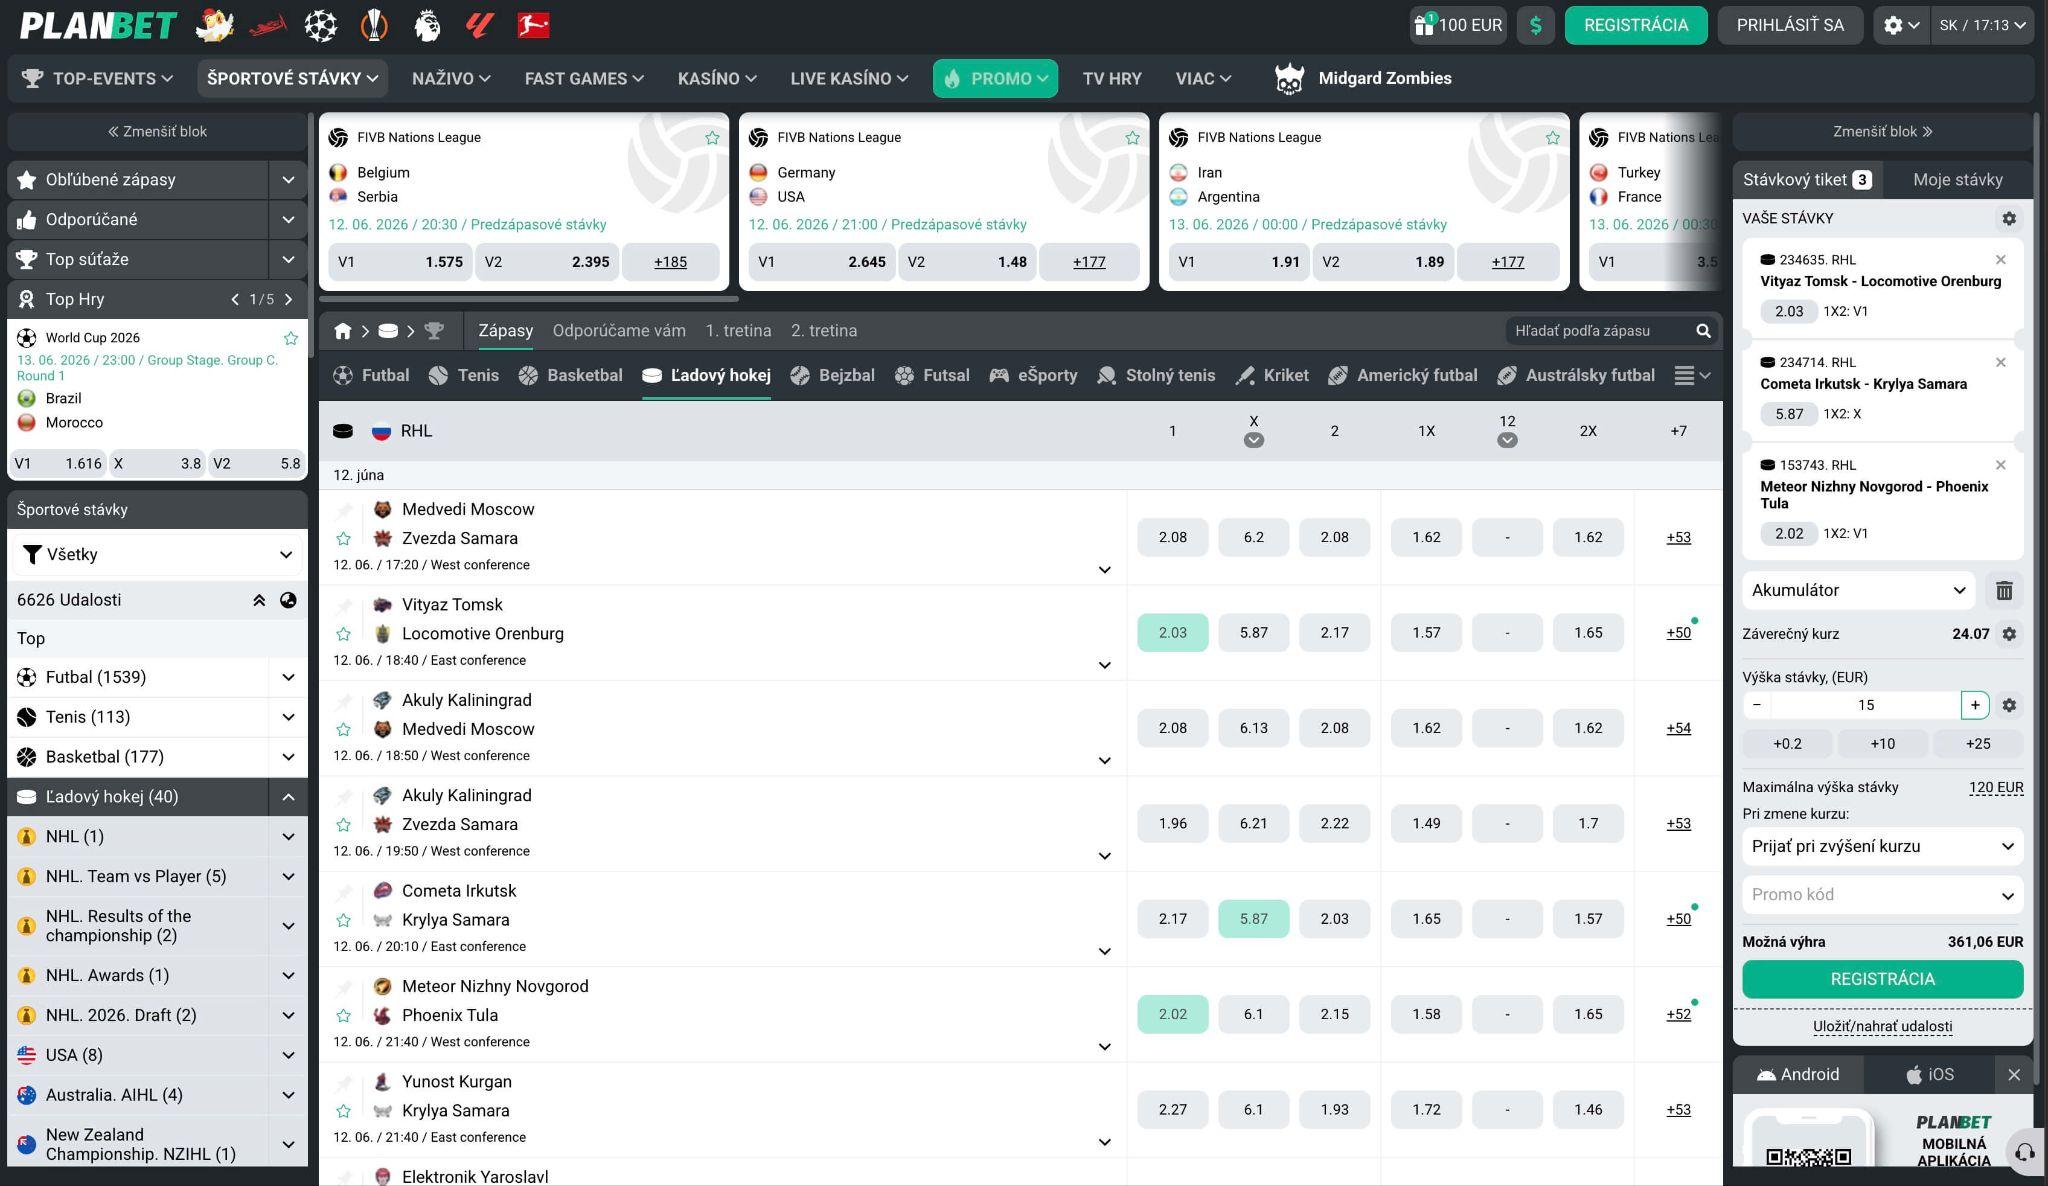Toggle favorite star on Belgium vs Serbia card
Viewport: 2048px width, 1186px height.
pos(712,138)
